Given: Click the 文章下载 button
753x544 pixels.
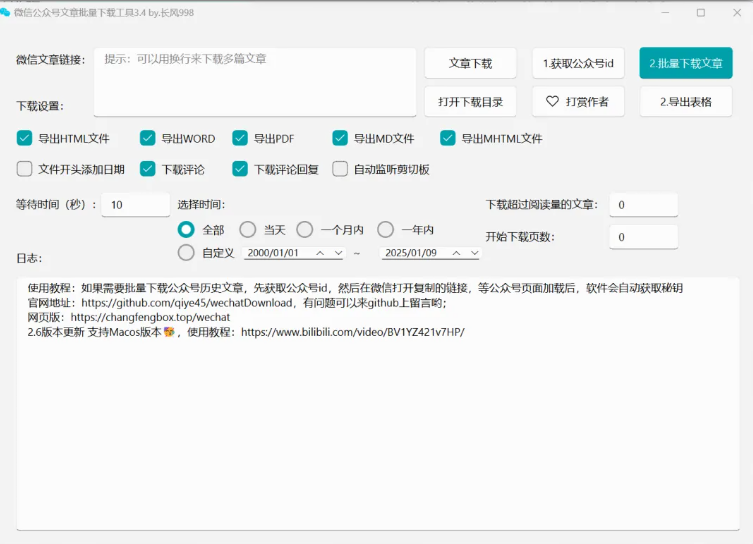Looking at the screenshot, I should point(470,63).
